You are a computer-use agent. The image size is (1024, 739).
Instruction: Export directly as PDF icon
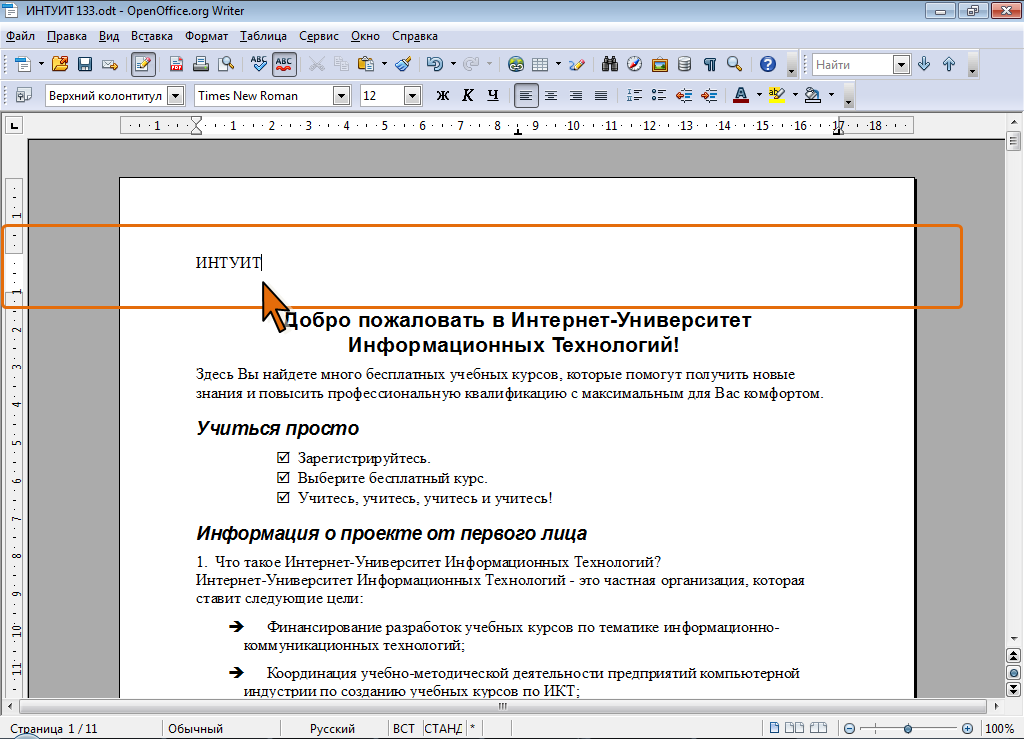coord(176,64)
